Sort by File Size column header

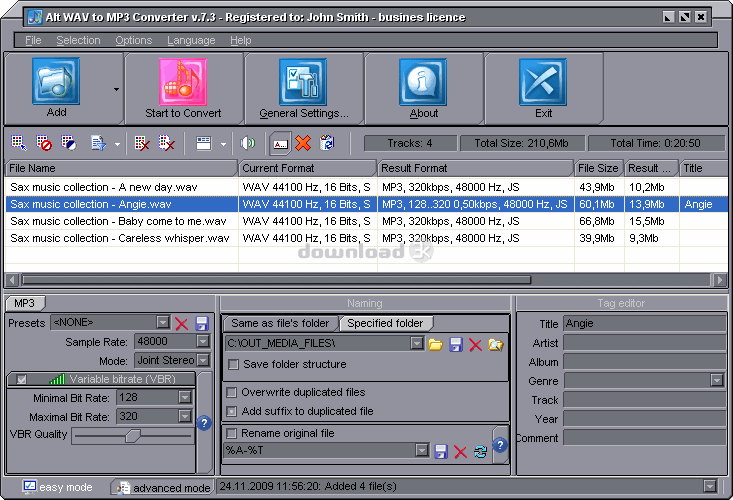[599, 168]
